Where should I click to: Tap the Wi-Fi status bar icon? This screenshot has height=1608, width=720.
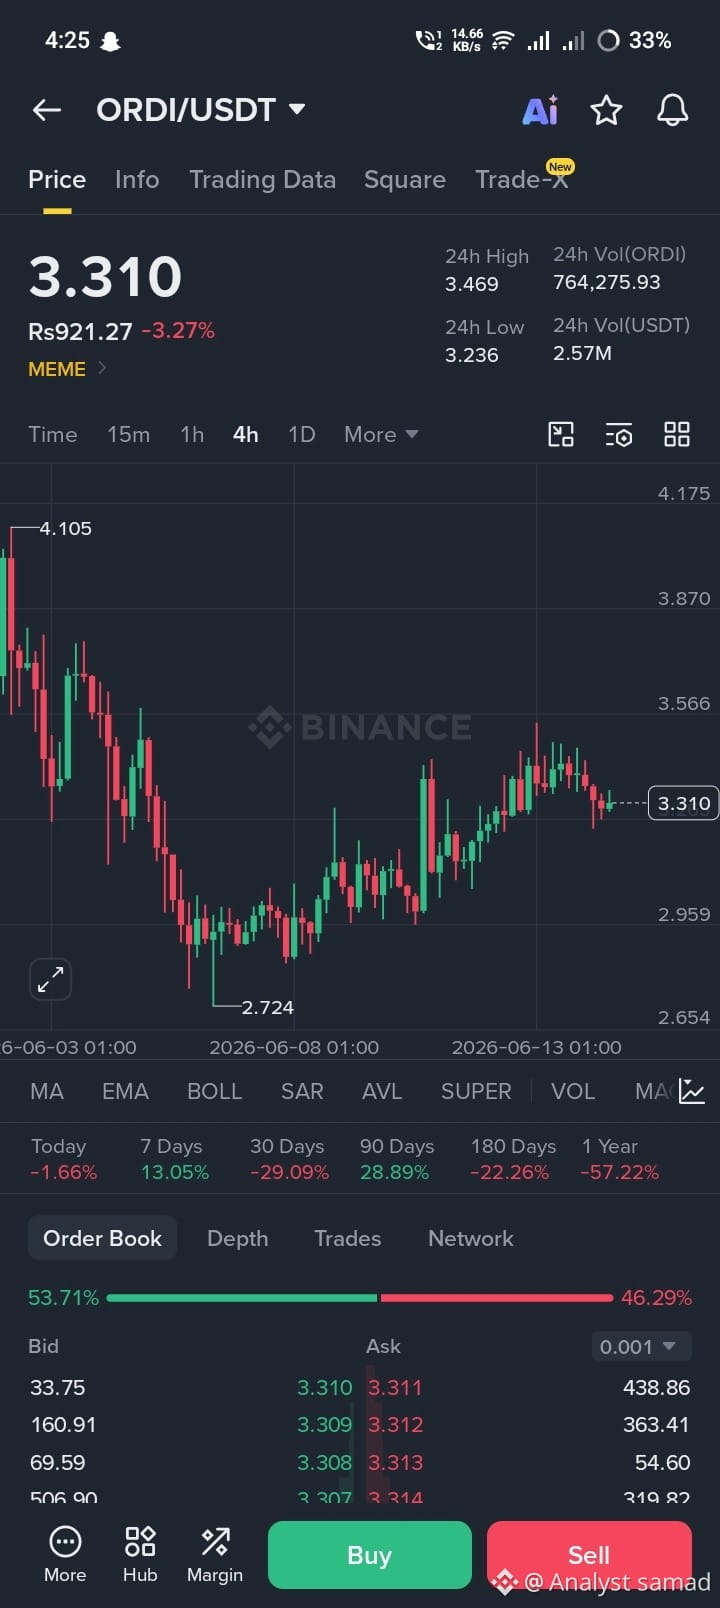tap(503, 41)
